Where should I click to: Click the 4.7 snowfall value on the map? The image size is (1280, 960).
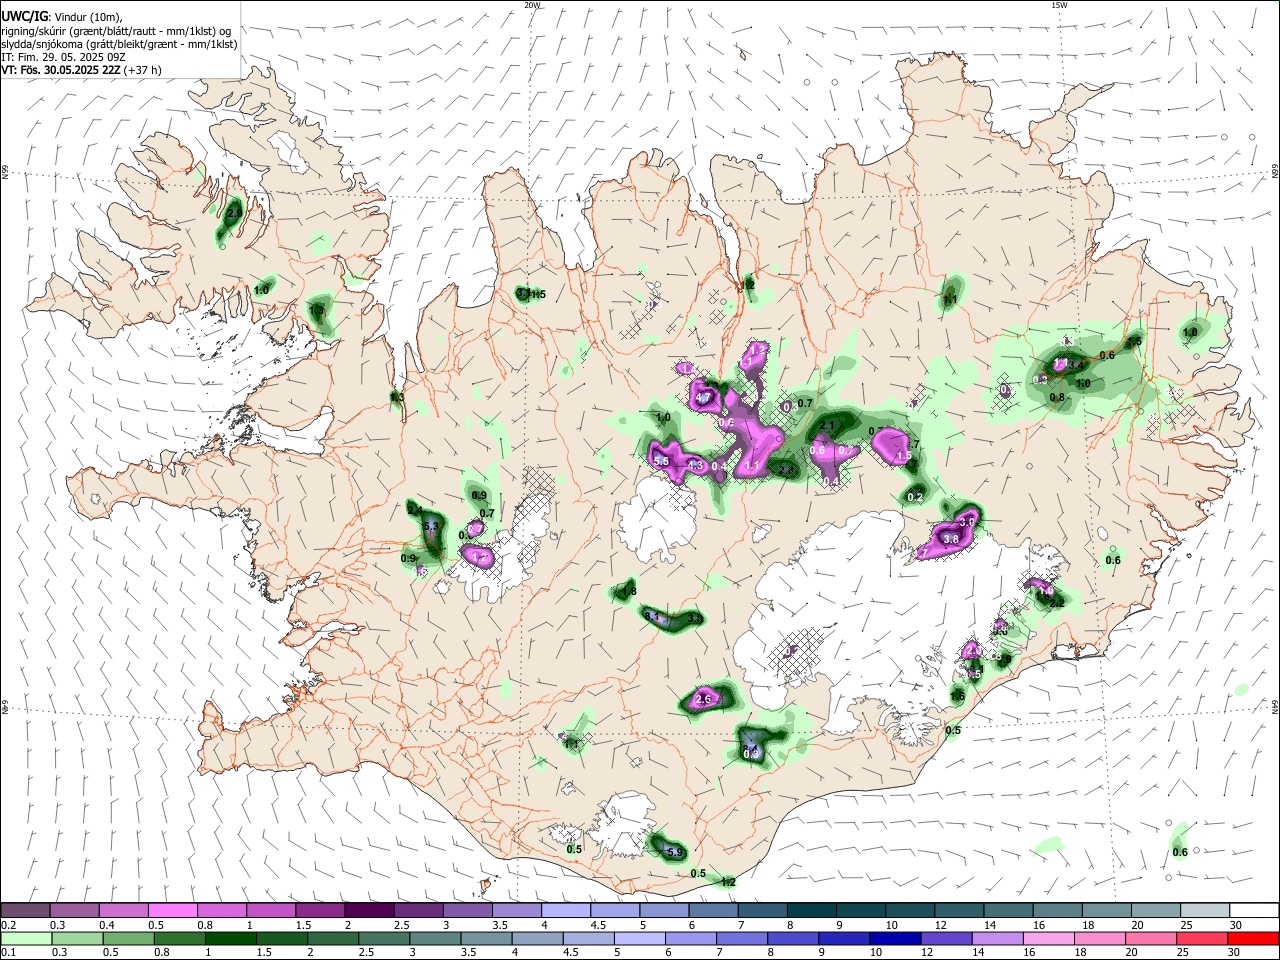click(x=703, y=398)
